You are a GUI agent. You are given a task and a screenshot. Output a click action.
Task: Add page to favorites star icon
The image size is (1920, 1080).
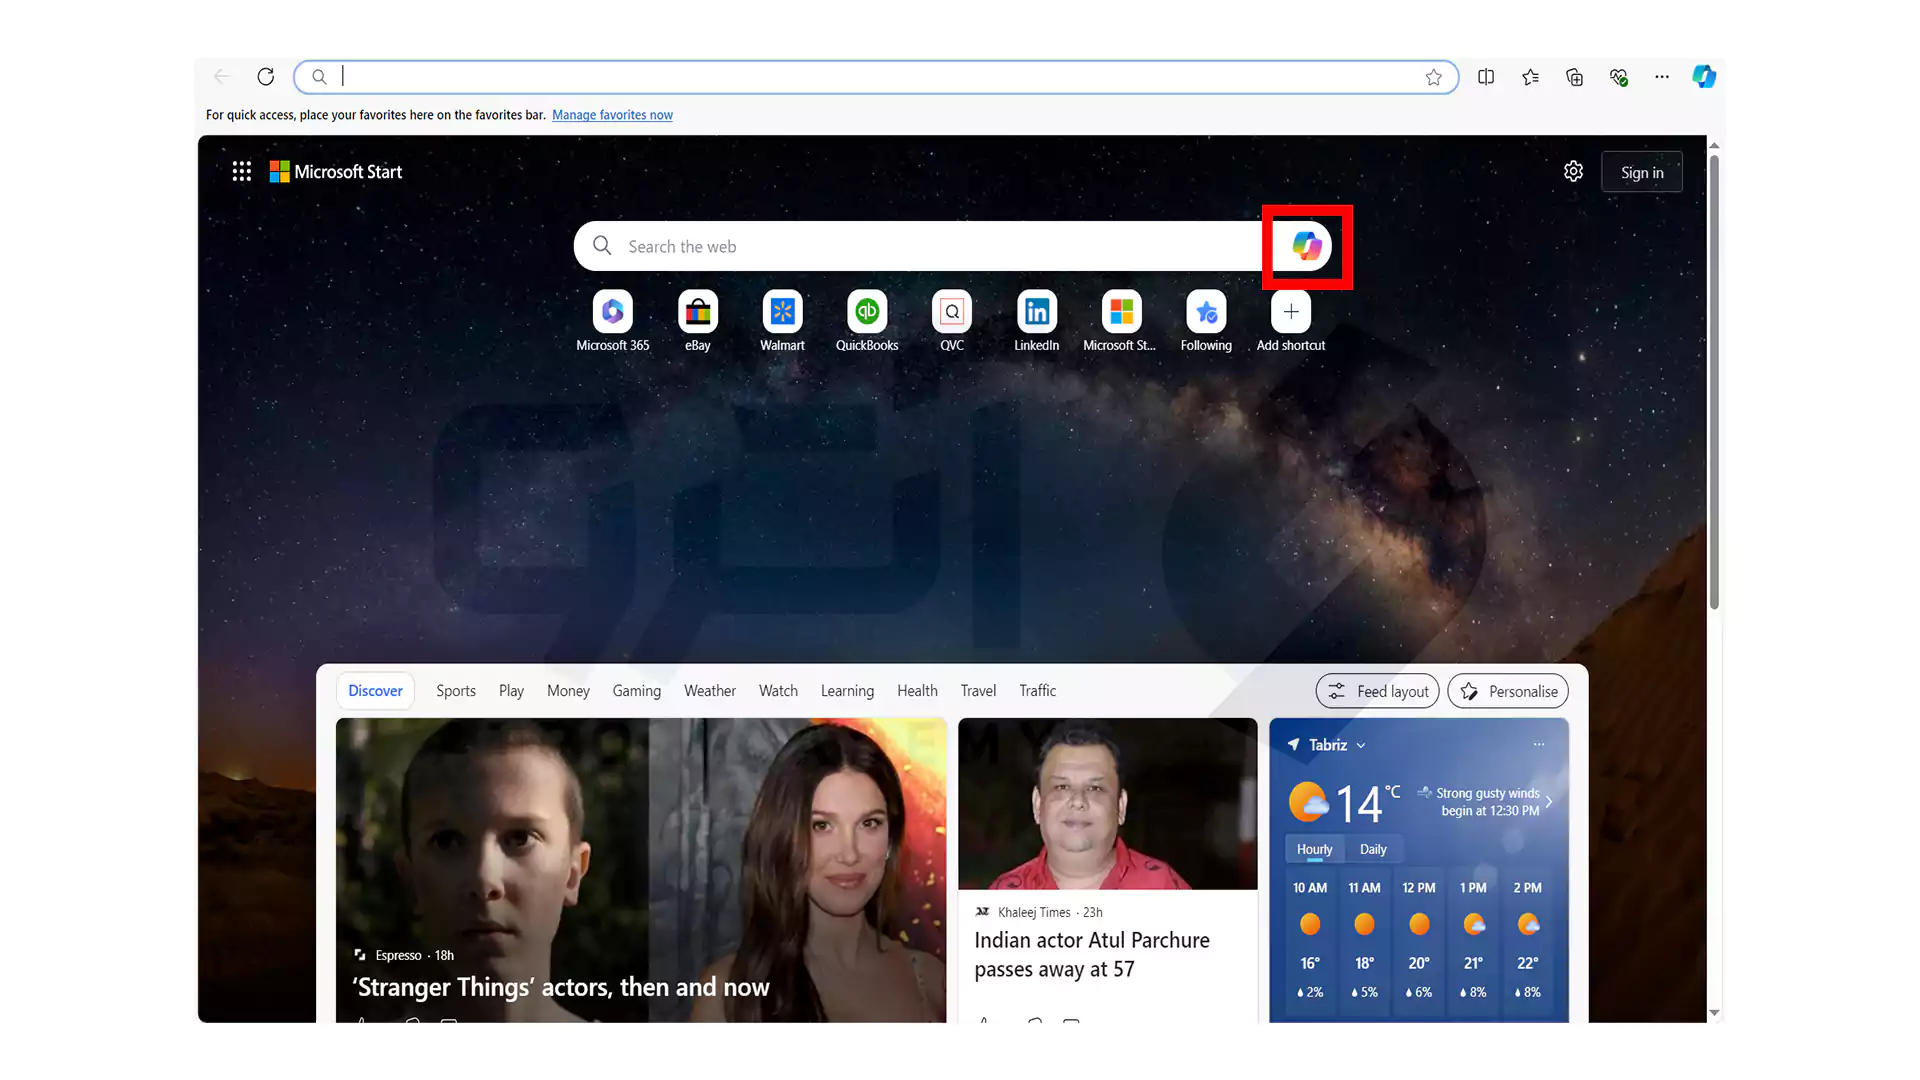tap(1433, 77)
